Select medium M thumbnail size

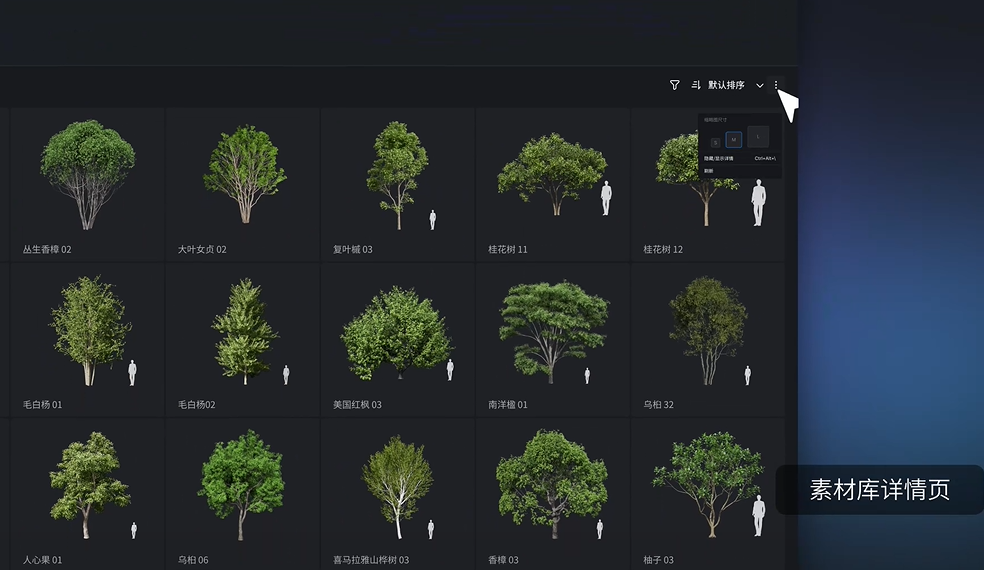[x=734, y=139]
